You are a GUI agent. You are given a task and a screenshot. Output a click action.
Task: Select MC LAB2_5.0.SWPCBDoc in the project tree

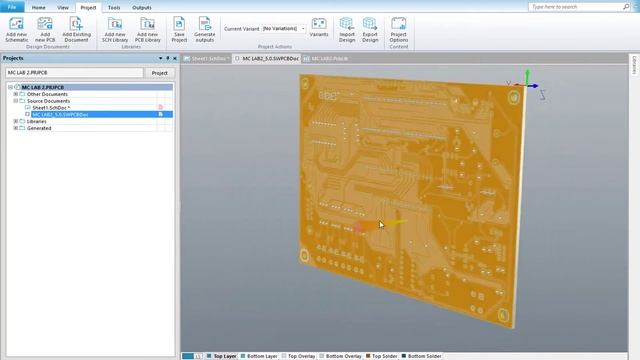click(x=60, y=115)
